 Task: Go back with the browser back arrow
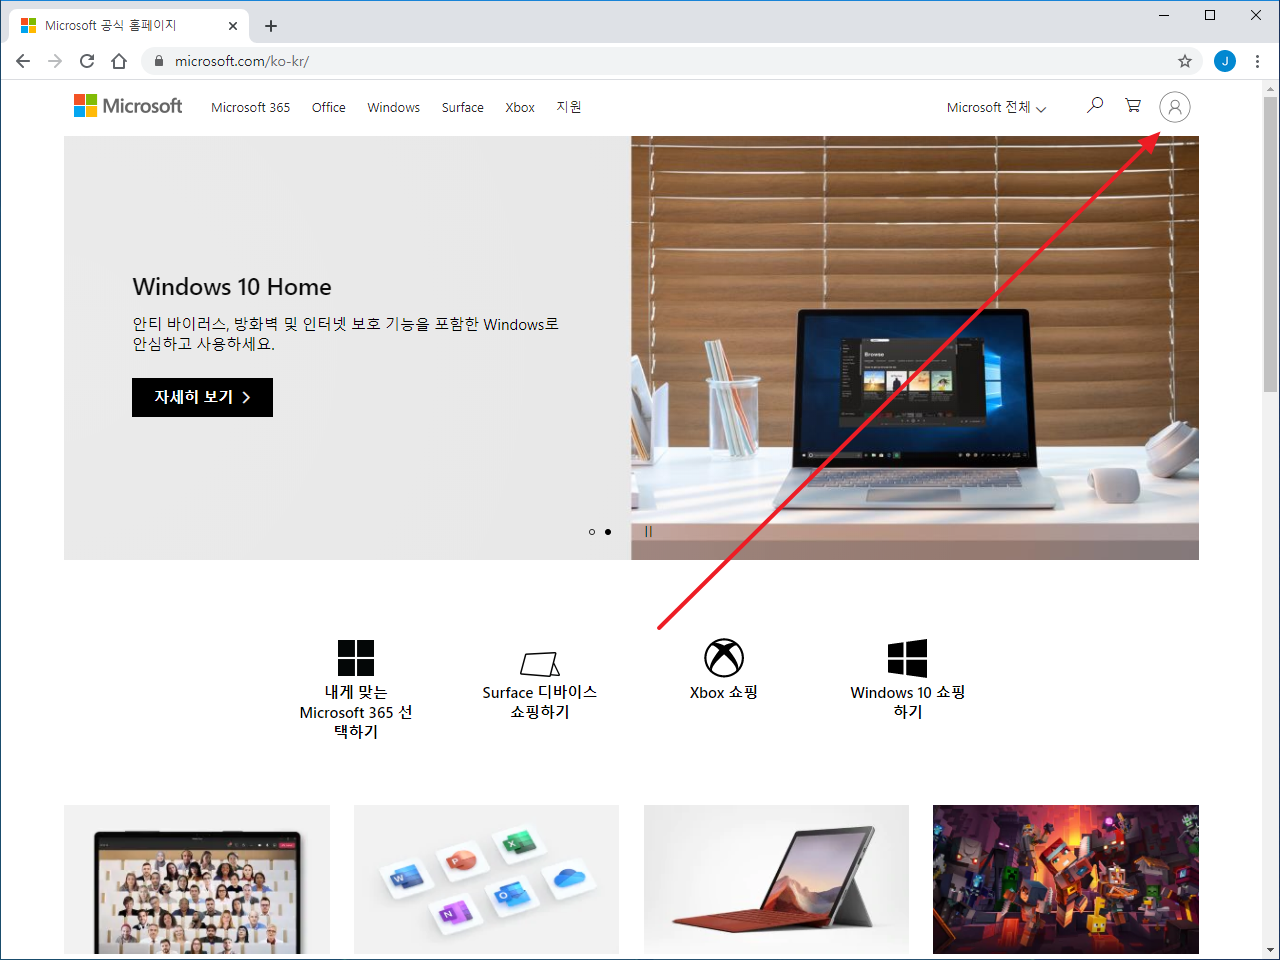[23, 61]
